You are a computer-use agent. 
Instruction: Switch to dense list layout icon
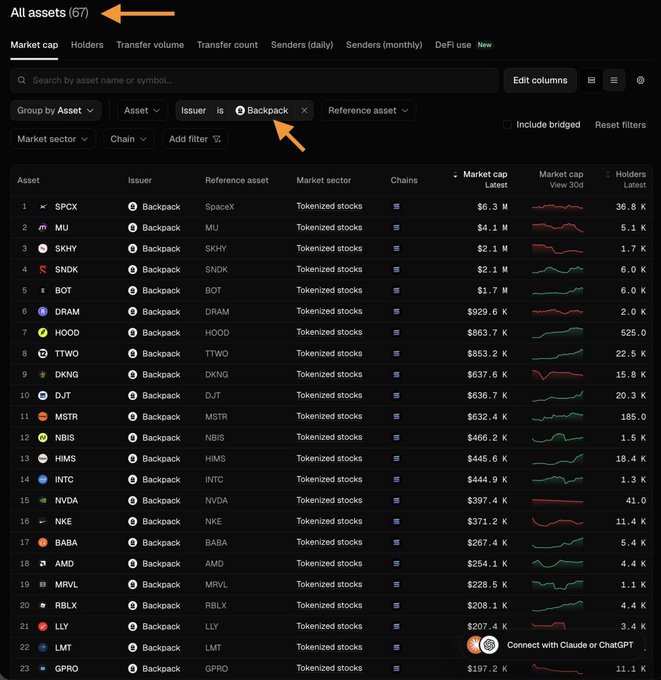[x=614, y=80]
